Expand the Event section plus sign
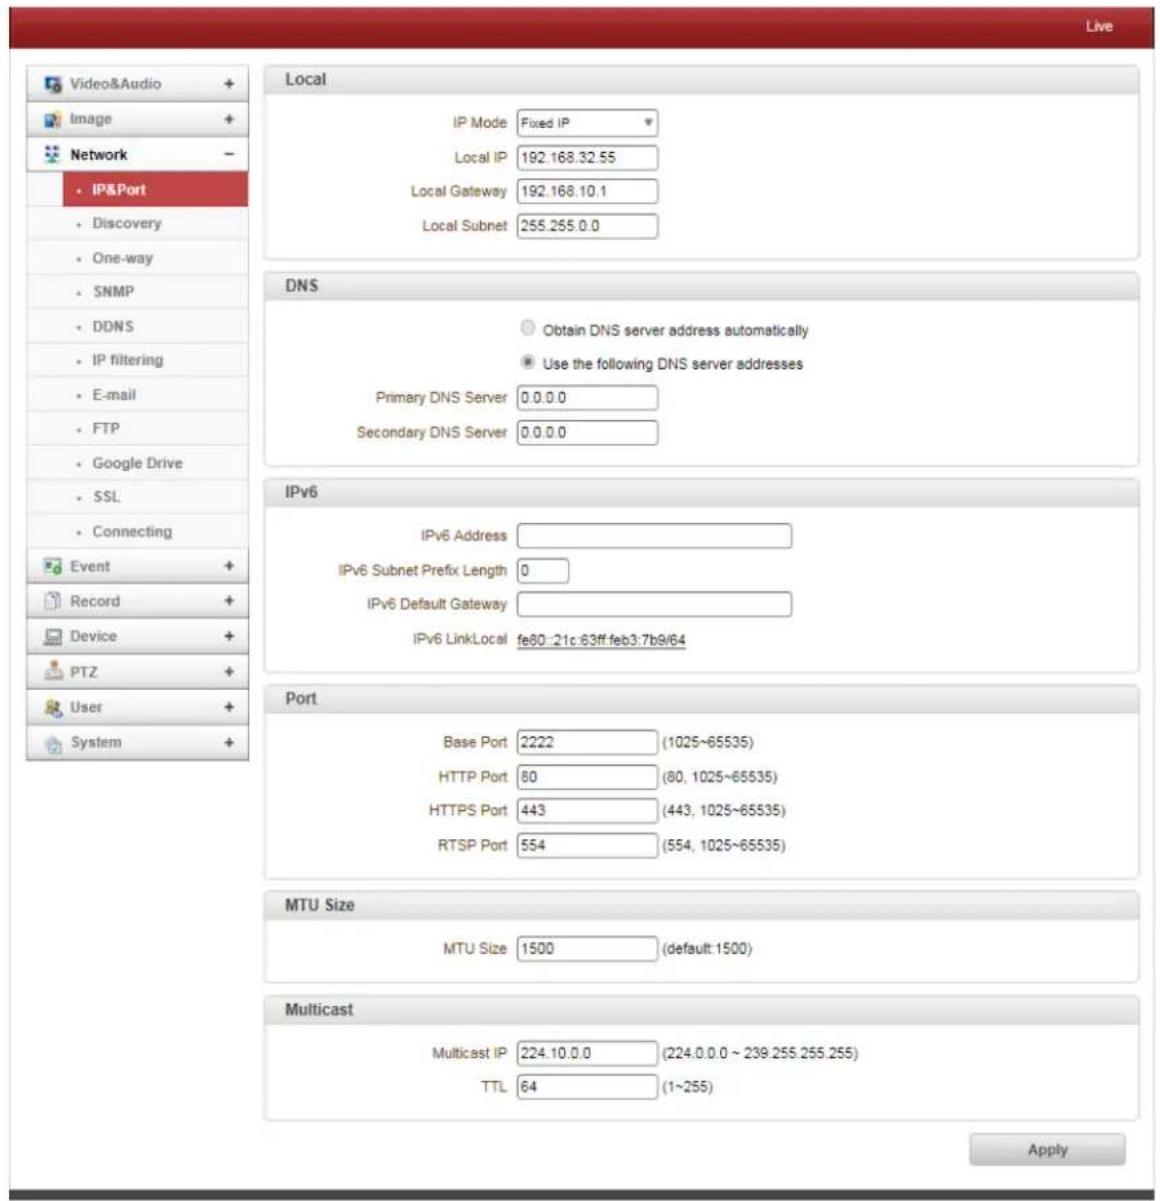The image size is (1160, 1201). tap(229, 566)
